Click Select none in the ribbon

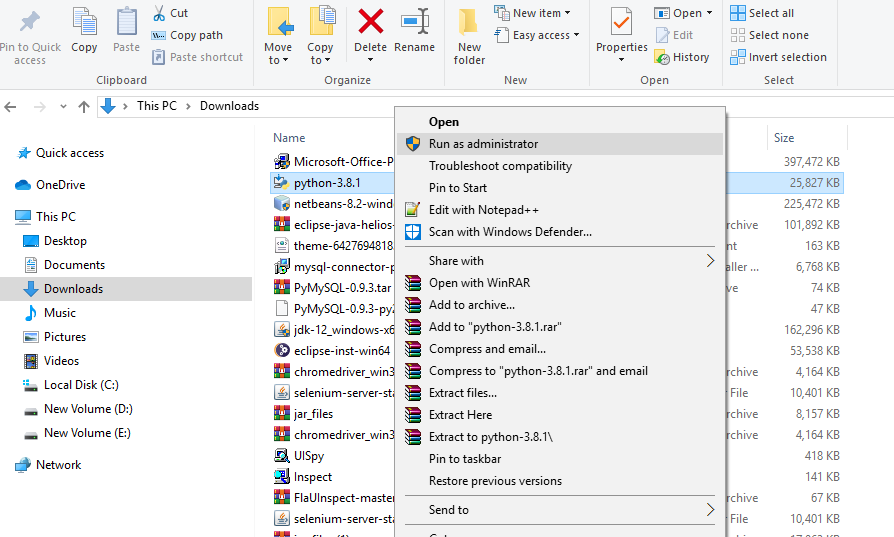point(770,35)
